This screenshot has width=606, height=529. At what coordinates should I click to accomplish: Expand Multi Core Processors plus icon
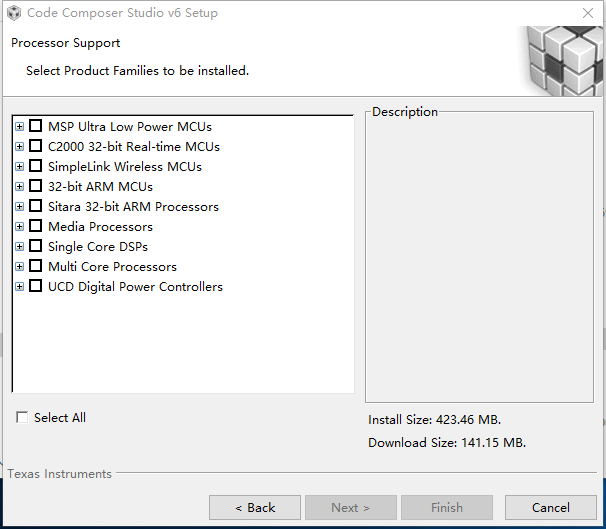pyautogui.click(x=19, y=267)
